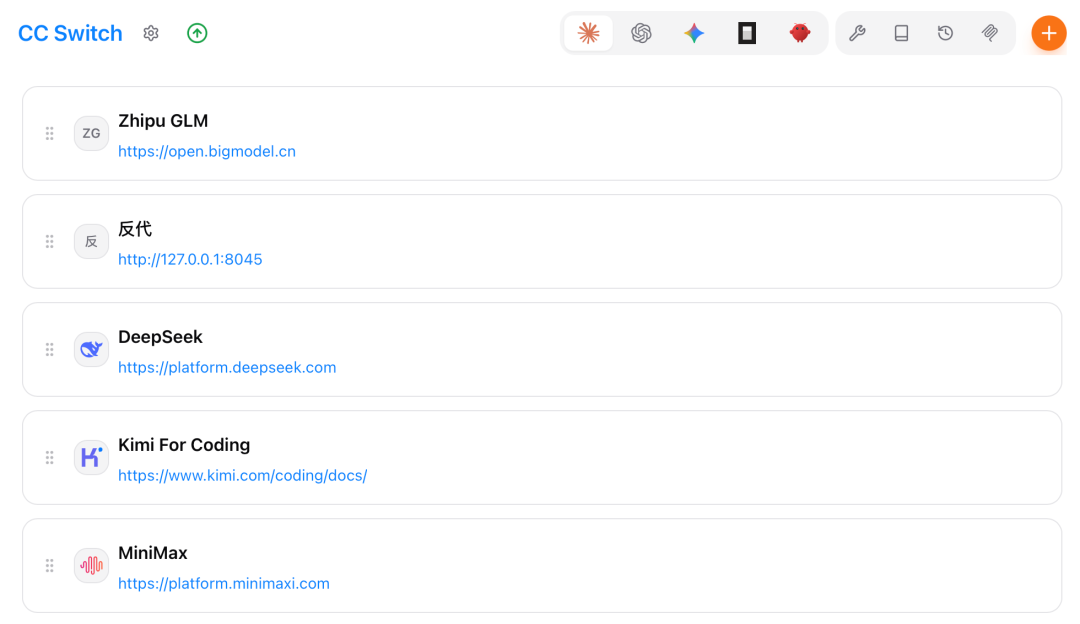1080x624 pixels.
Task: Switch to the OpenAI Codex tab icon
Action: (x=641, y=33)
